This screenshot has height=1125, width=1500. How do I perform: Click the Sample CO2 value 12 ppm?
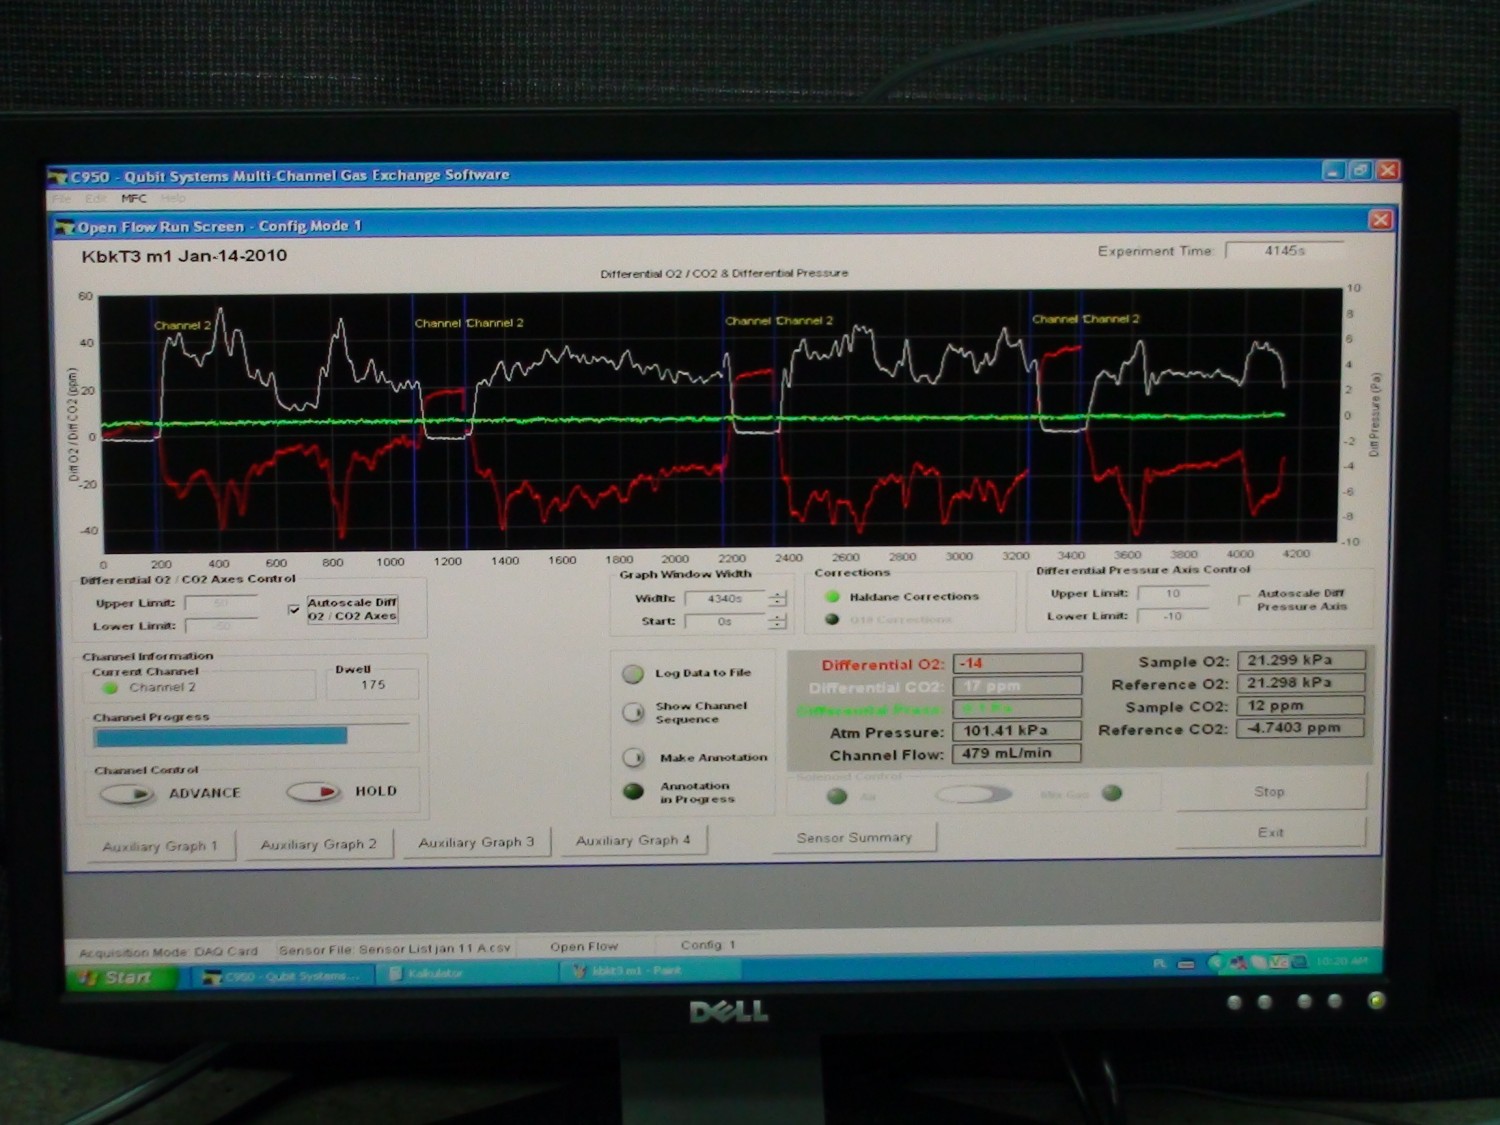1301,705
